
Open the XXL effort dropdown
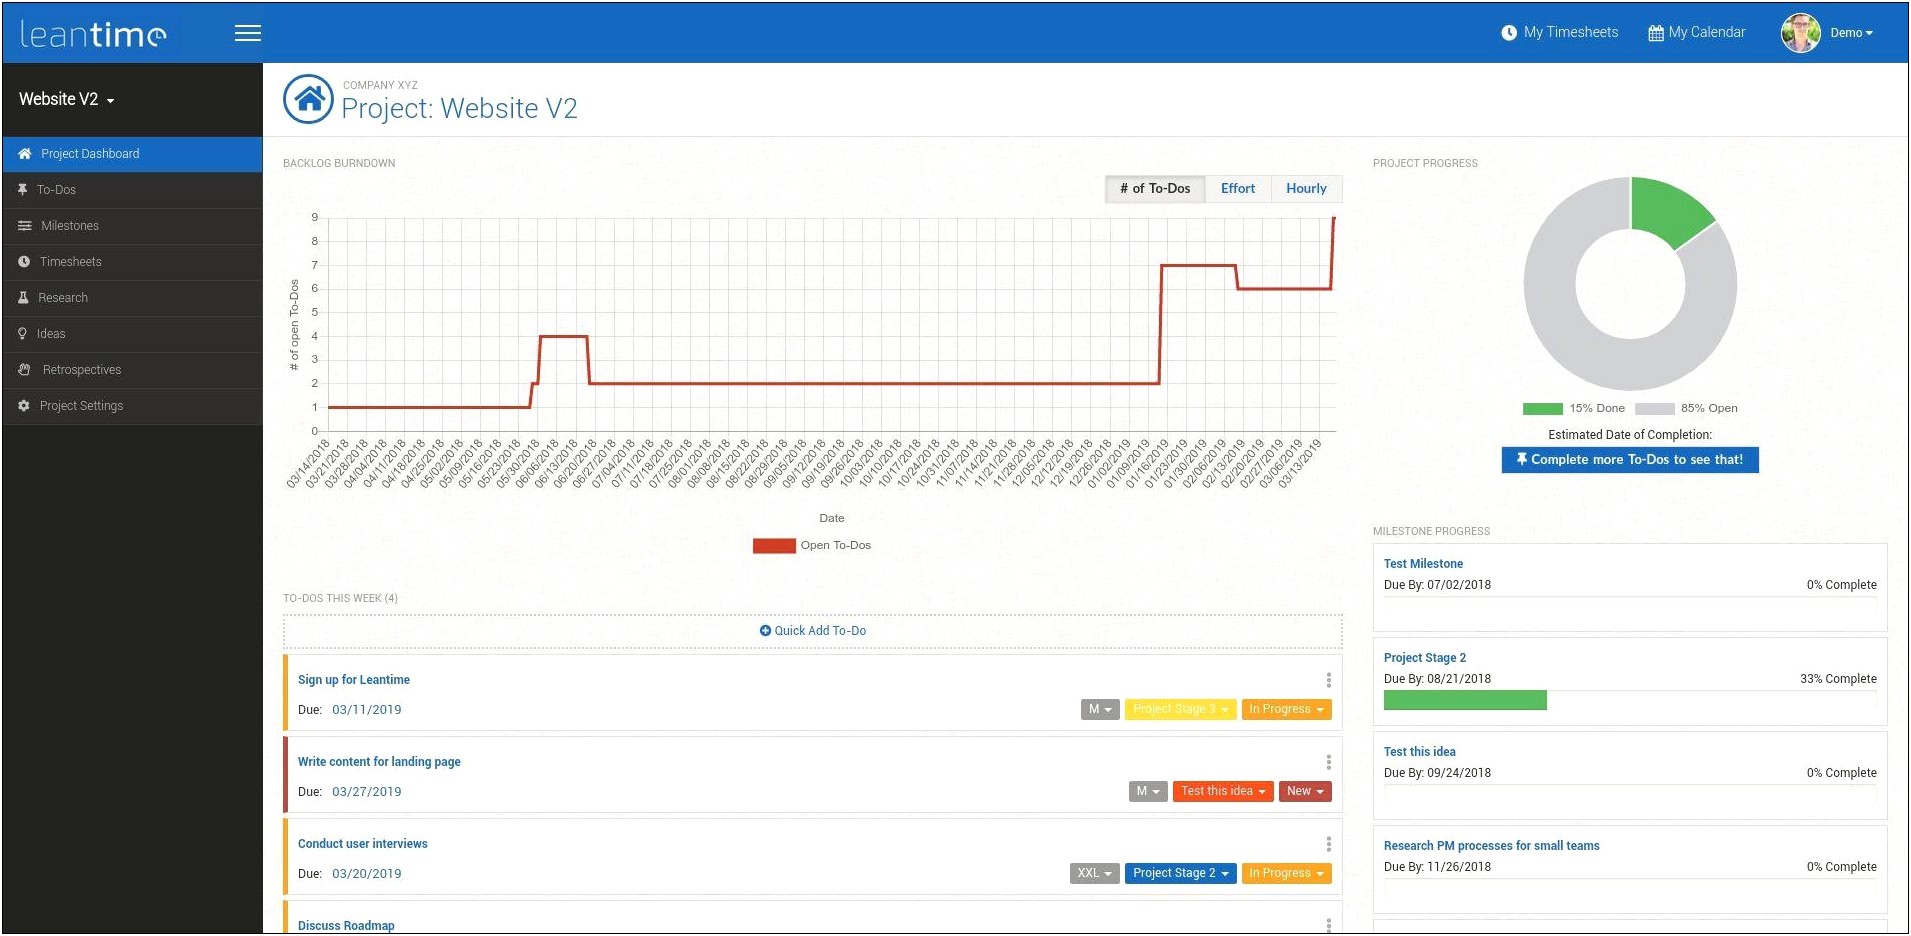tap(1095, 873)
